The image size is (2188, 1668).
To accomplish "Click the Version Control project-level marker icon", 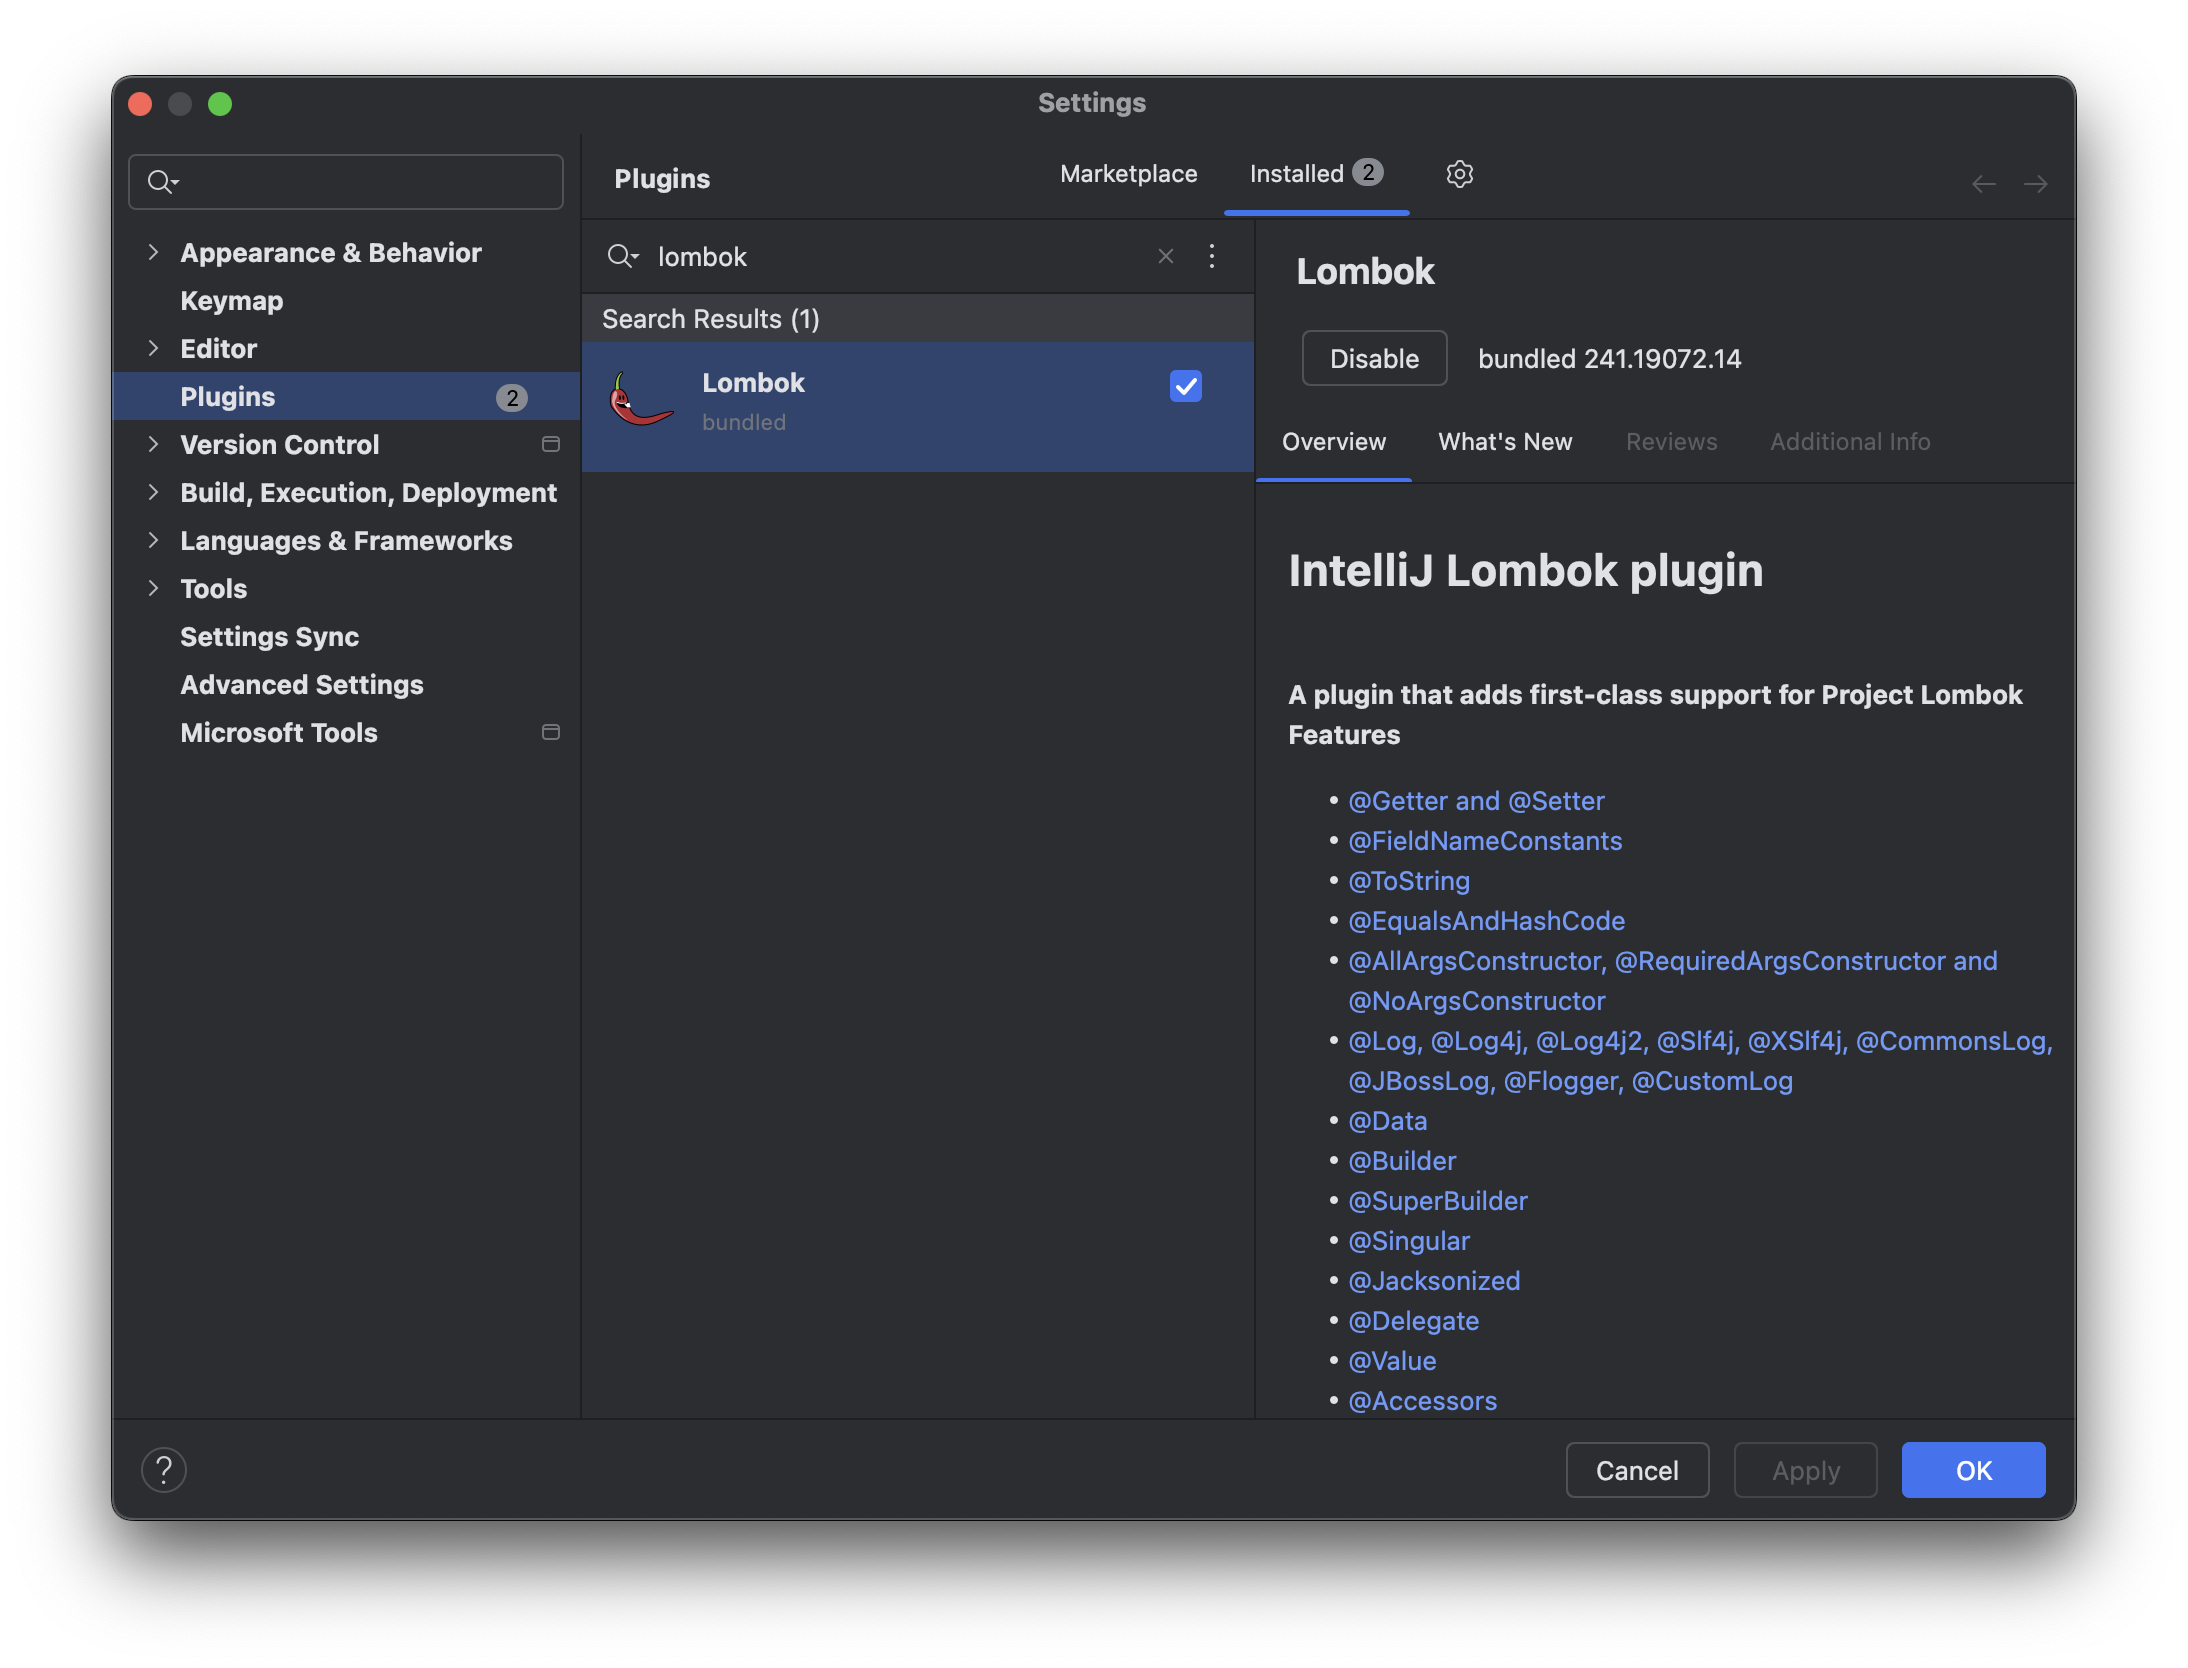I will 550,445.
